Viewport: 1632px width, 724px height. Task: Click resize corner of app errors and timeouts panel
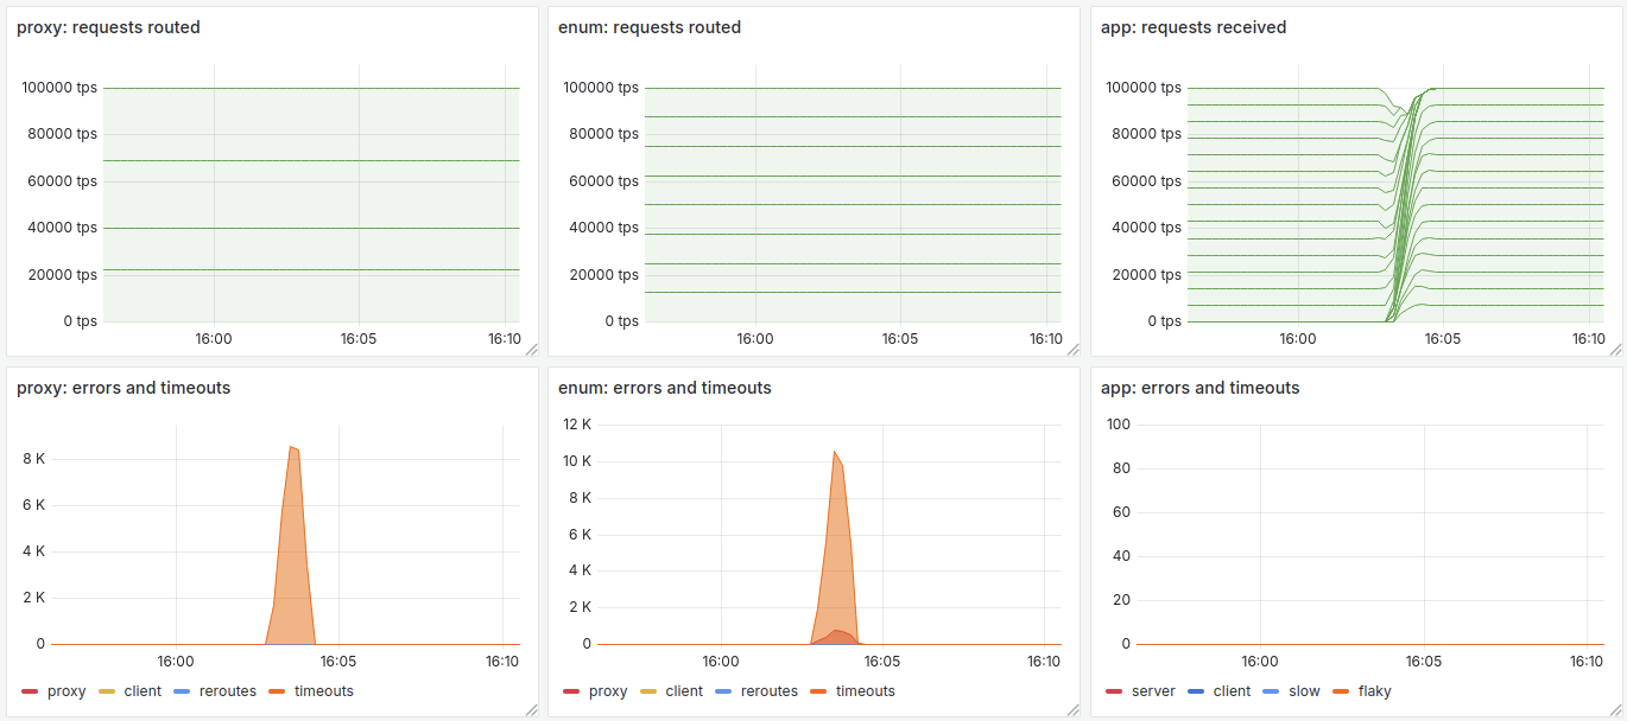coord(1616,710)
